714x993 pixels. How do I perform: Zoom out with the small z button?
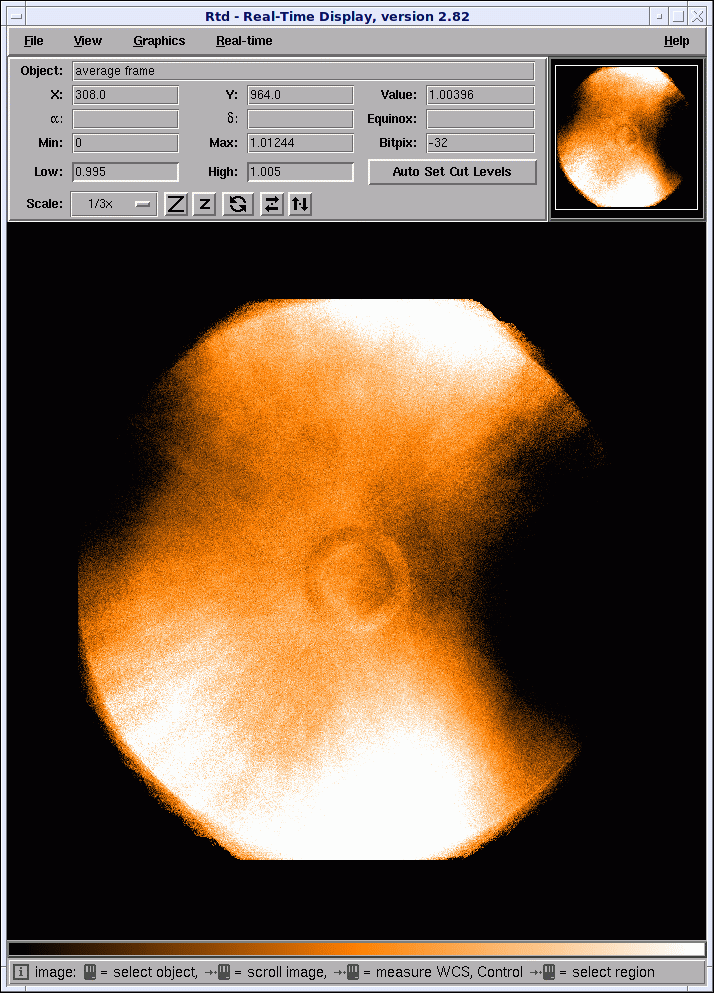pyautogui.click(x=204, y=204)
